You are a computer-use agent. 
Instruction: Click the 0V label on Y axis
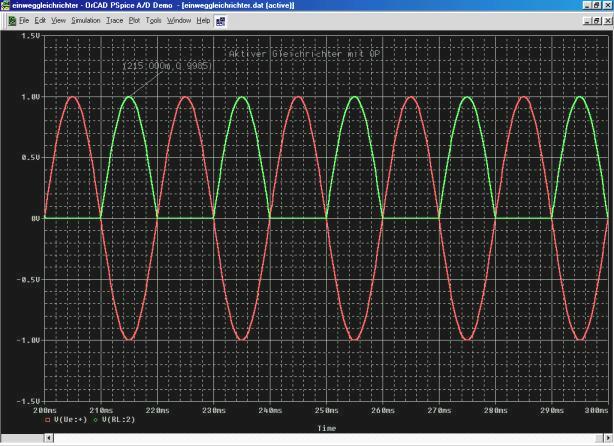(36, 218)
